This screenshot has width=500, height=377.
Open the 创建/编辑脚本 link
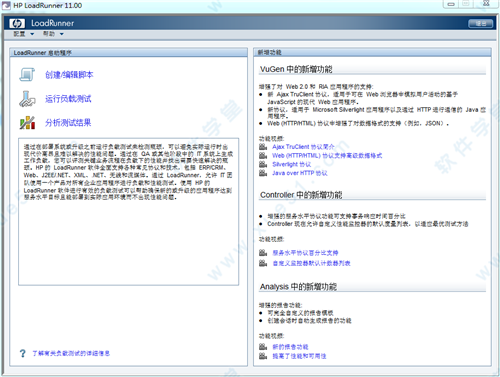coord(69,75)
